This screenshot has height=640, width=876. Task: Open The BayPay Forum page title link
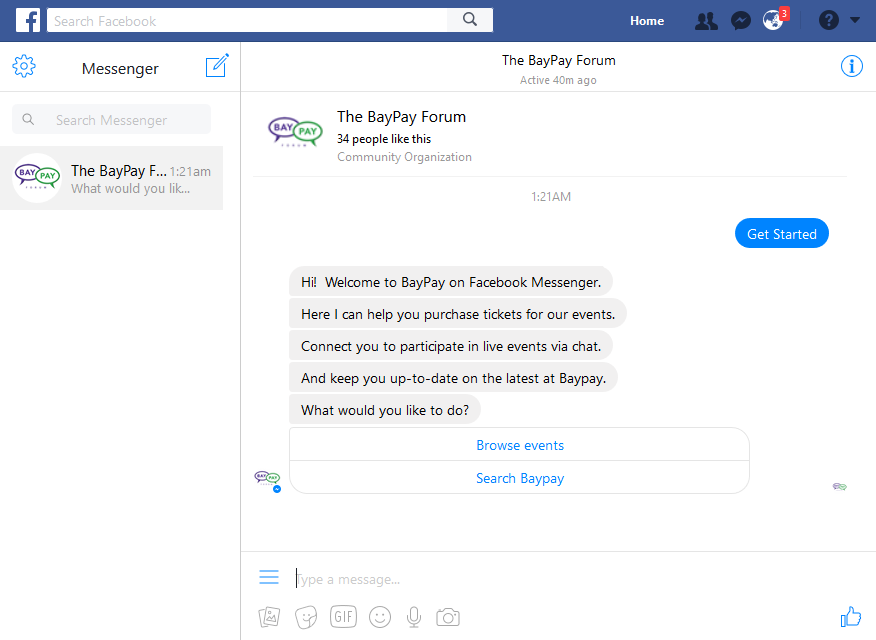click(x=401, y=117)
